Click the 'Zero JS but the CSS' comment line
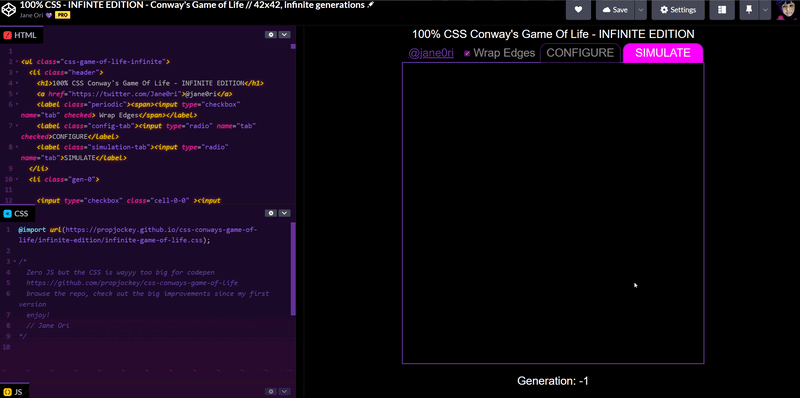800x398 pixels. coord(120,272)
